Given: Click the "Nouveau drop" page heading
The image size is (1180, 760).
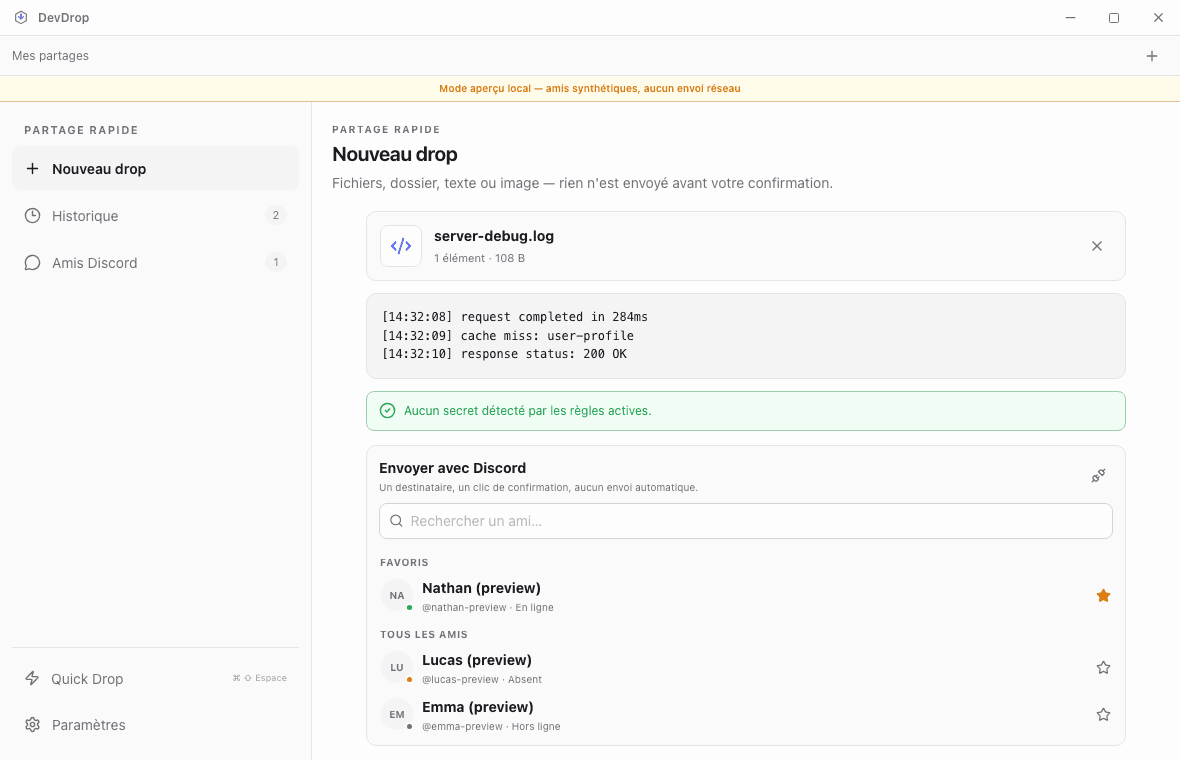Looking at the screenshot, I should click(x=395, y=154).
